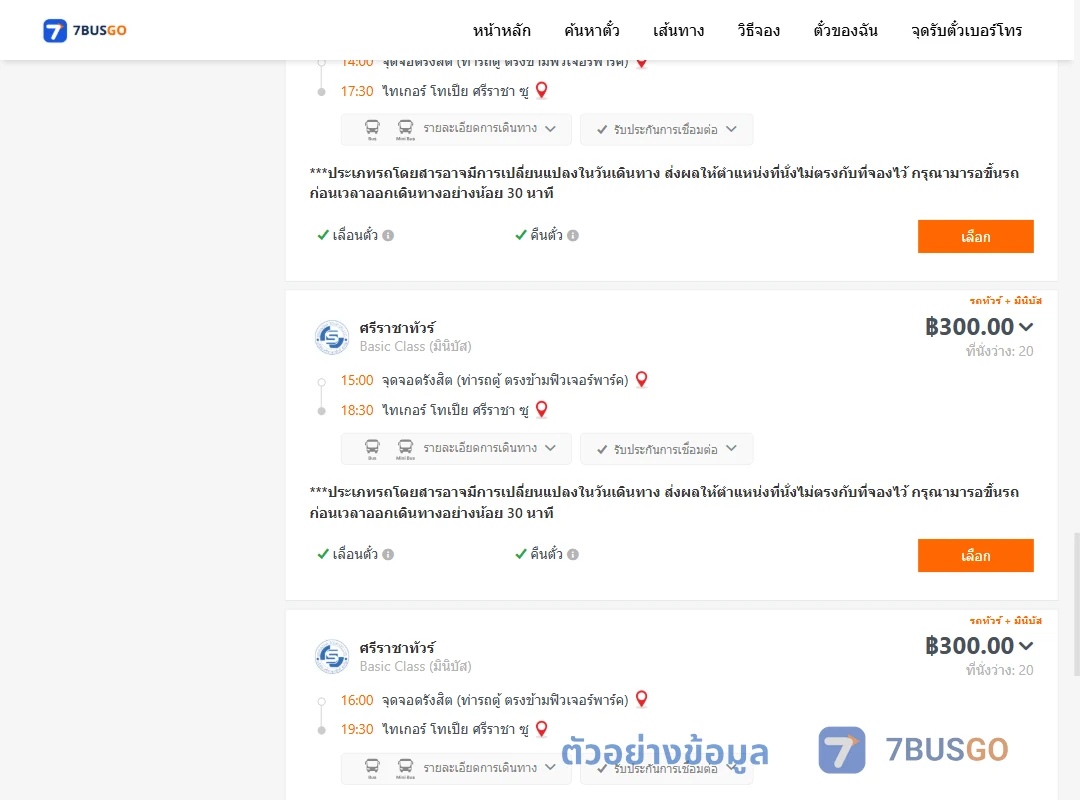Click คืนตั๋ว label in the 15:00 card
This screenshot has width=1080, height=800.
[x=546, y=554]
